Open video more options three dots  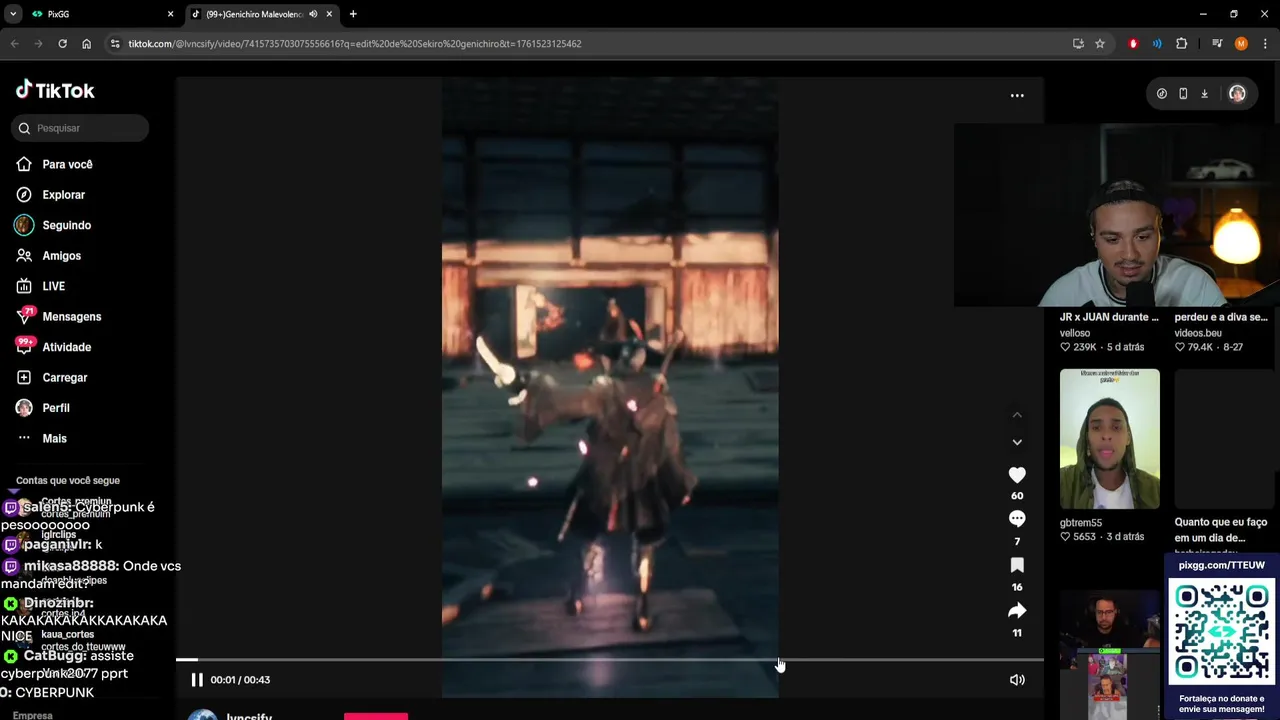[x=1017, y=95]
